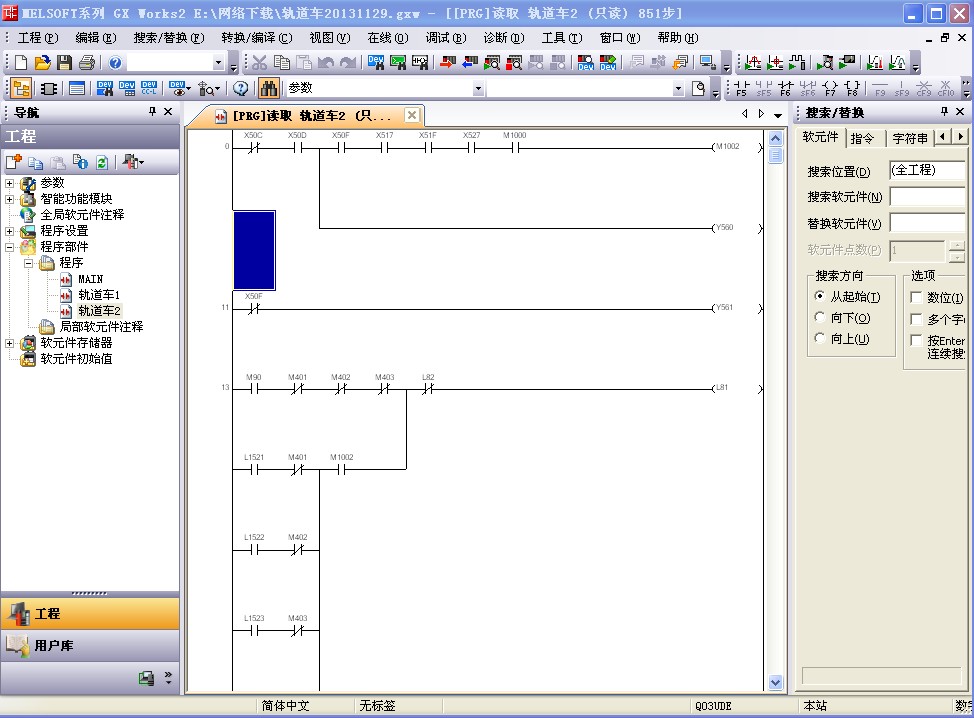This screenshot has height=718, width=974.
Task: Switch to the 指令 search tab
Action: pyautogui.click(x=862, y=138)
